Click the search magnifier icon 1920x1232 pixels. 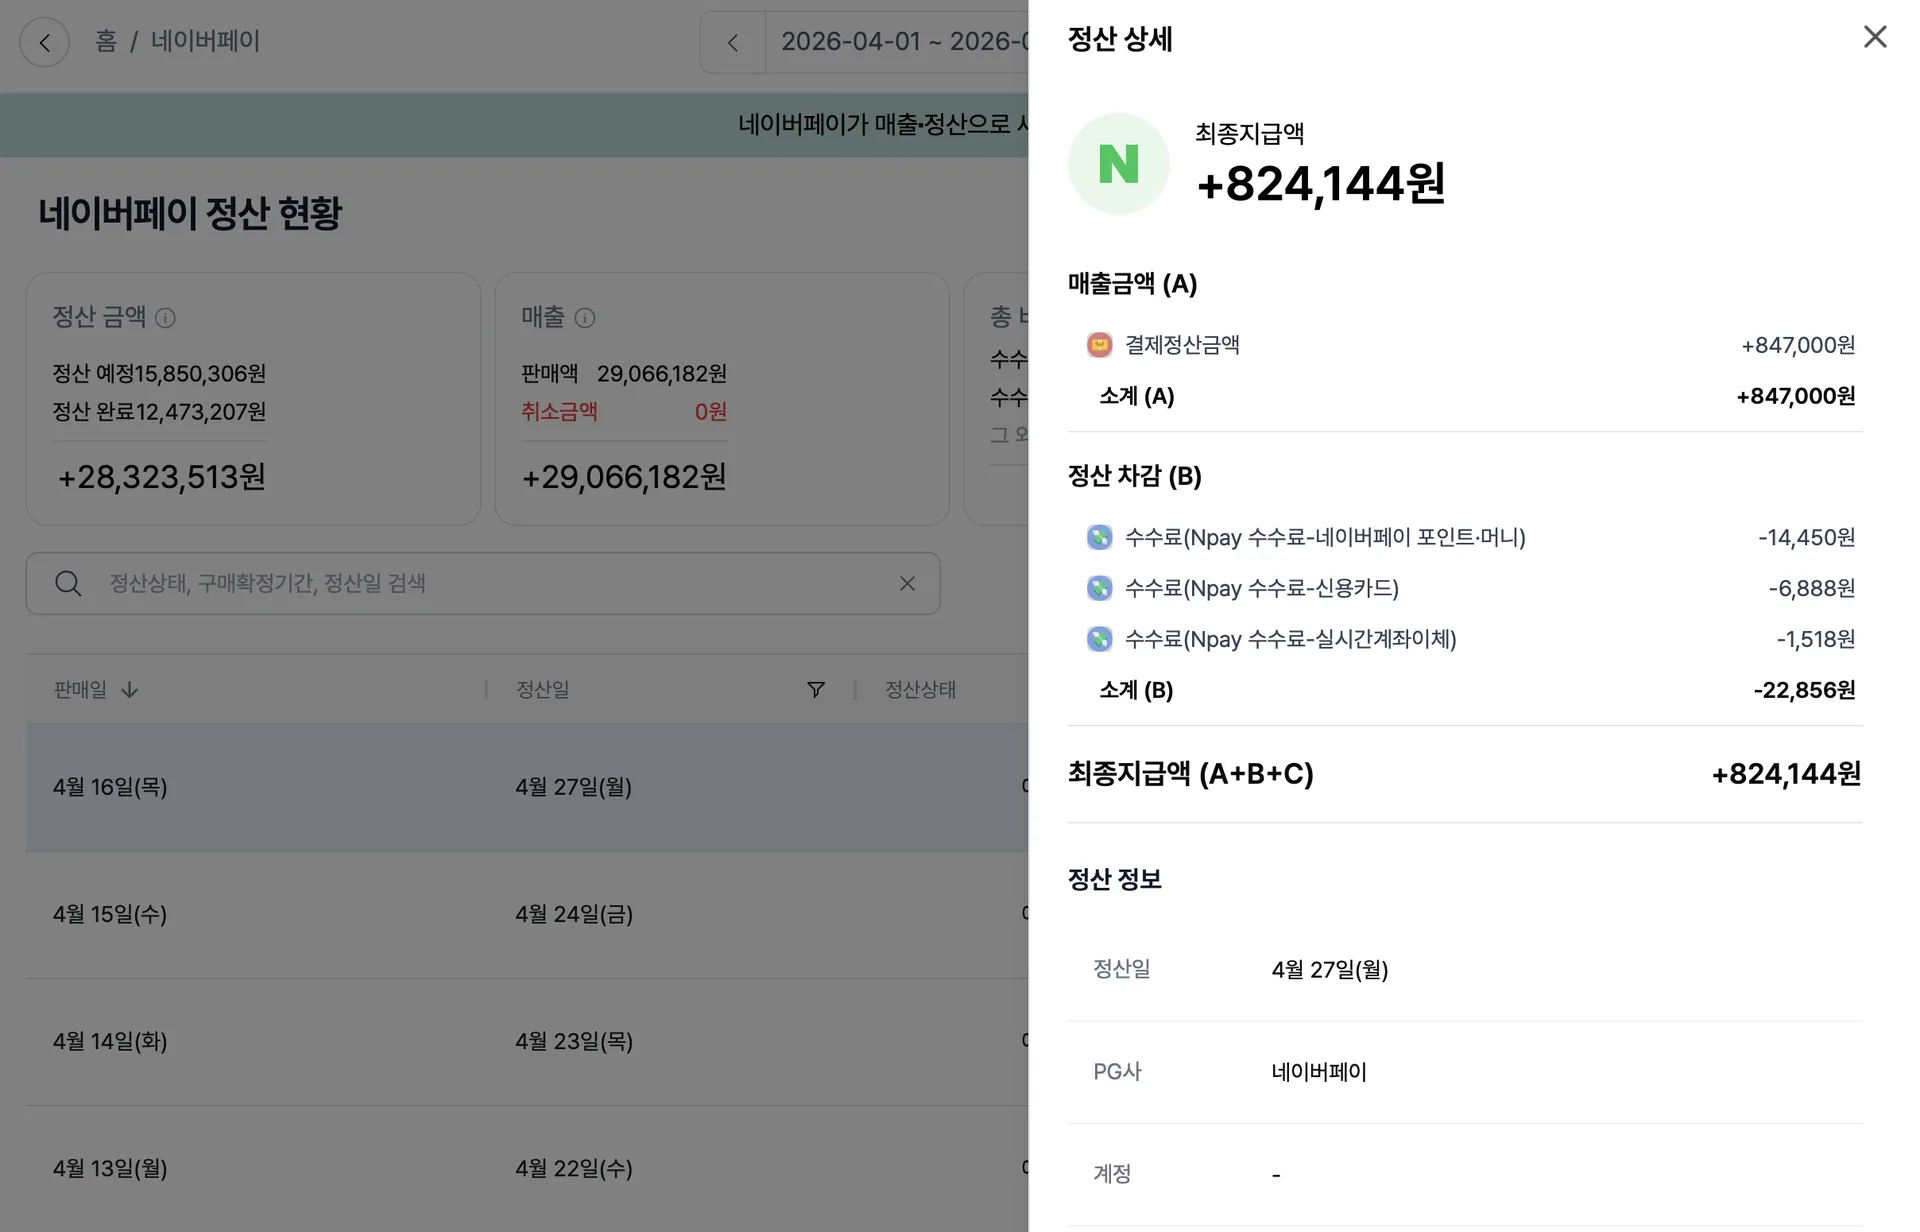click(x=68, y=583)
